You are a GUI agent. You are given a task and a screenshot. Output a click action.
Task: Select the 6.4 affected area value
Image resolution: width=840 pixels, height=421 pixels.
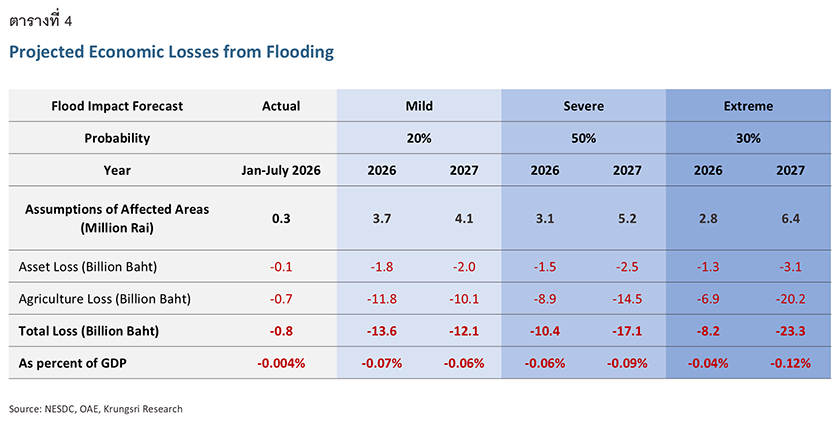(x=790, y=219)
